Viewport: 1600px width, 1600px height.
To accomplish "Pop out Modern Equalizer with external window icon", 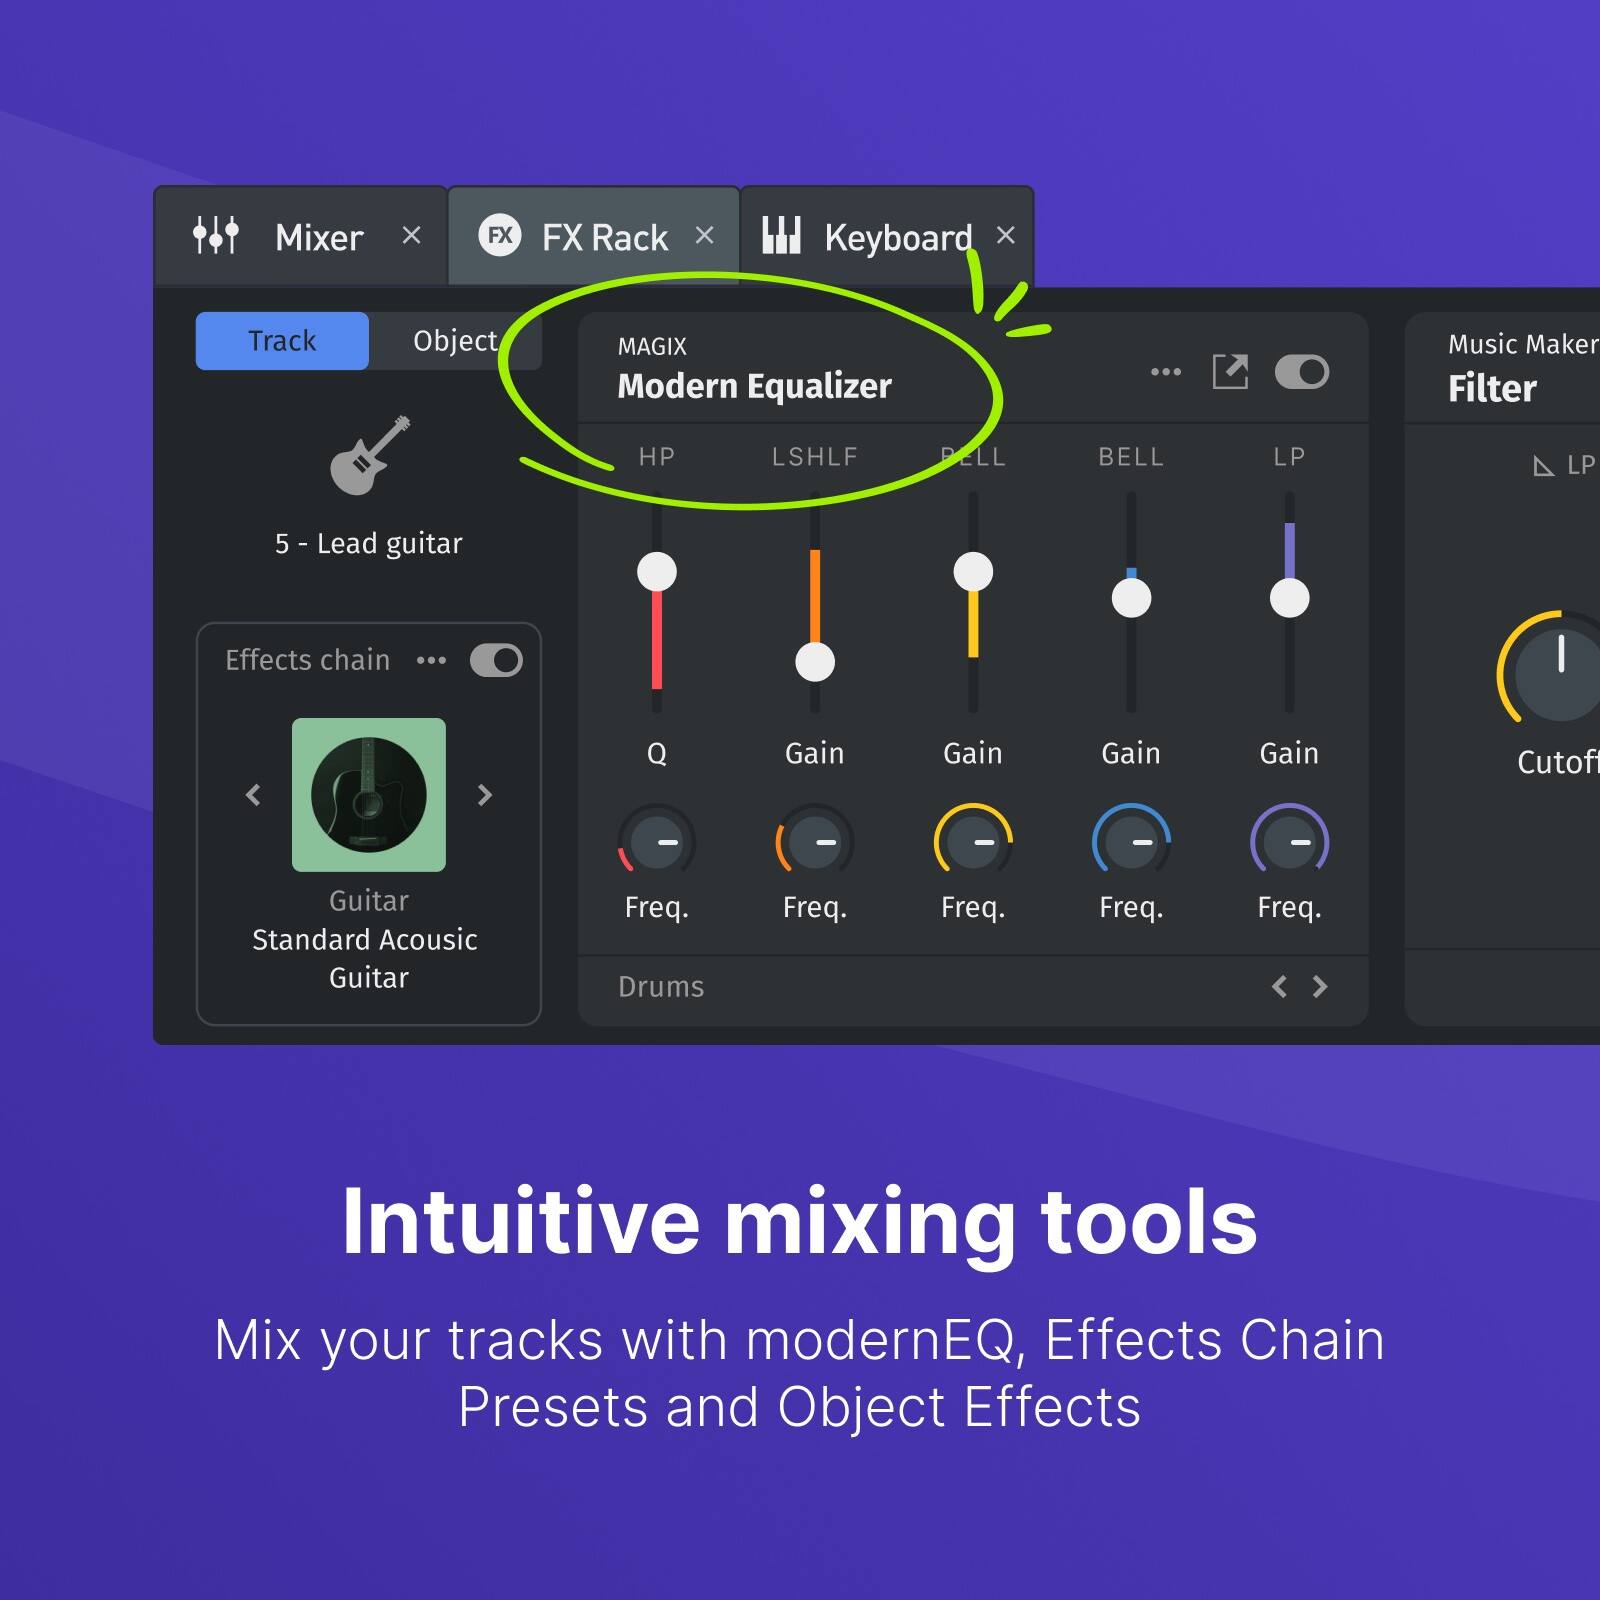I will click(x=1233, y=371).
